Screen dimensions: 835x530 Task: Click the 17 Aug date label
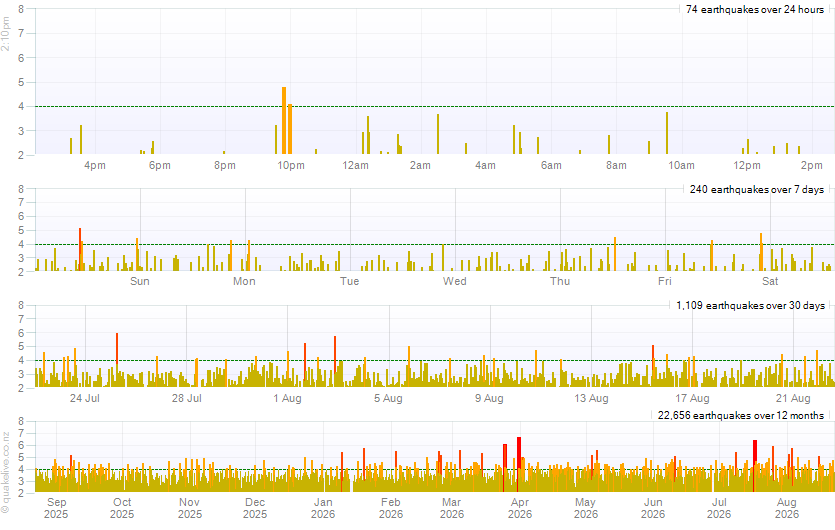point(692,398)
